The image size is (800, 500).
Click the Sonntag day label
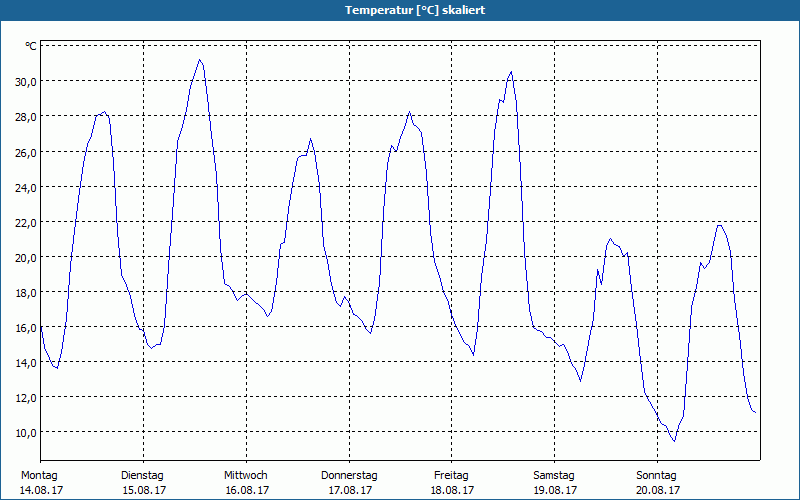(657, 476)
